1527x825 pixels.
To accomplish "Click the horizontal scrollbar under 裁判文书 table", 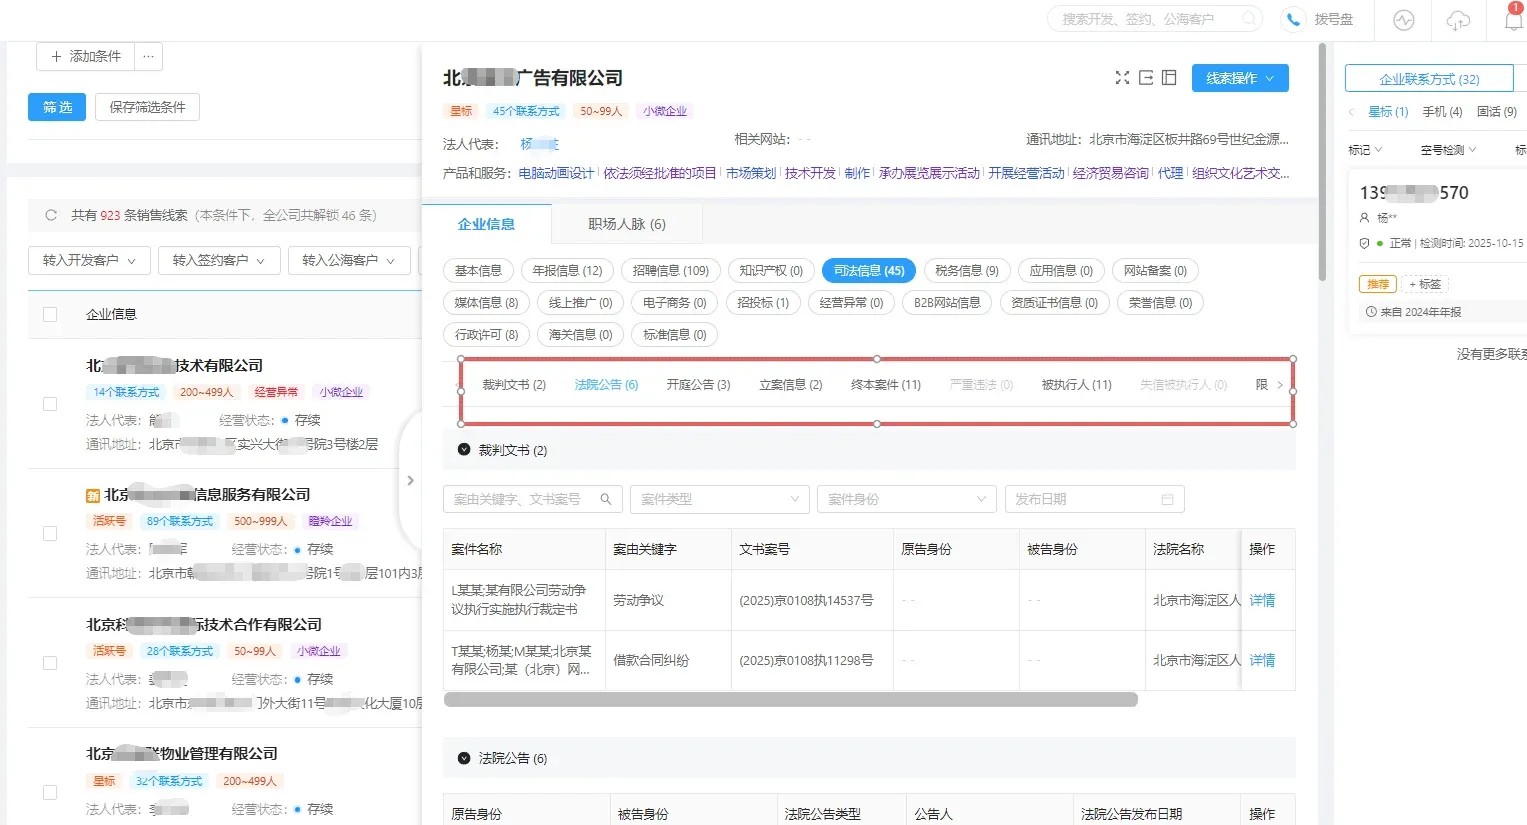I will (791, 700).
